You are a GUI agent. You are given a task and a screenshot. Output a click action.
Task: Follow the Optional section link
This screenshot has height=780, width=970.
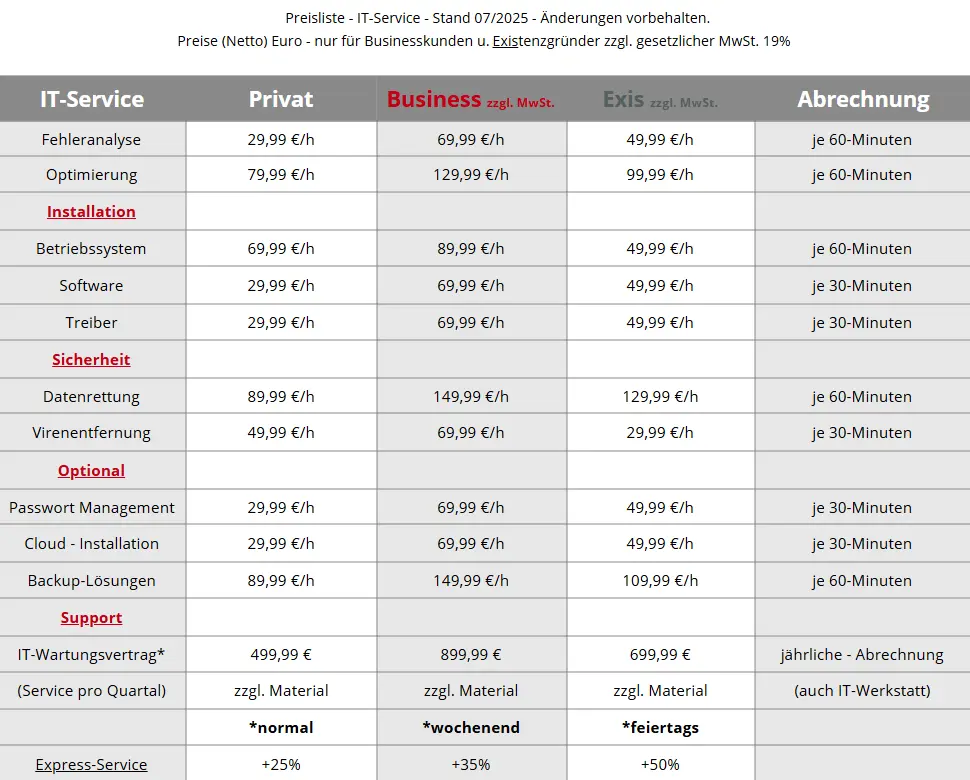click(x=91, y=471)
